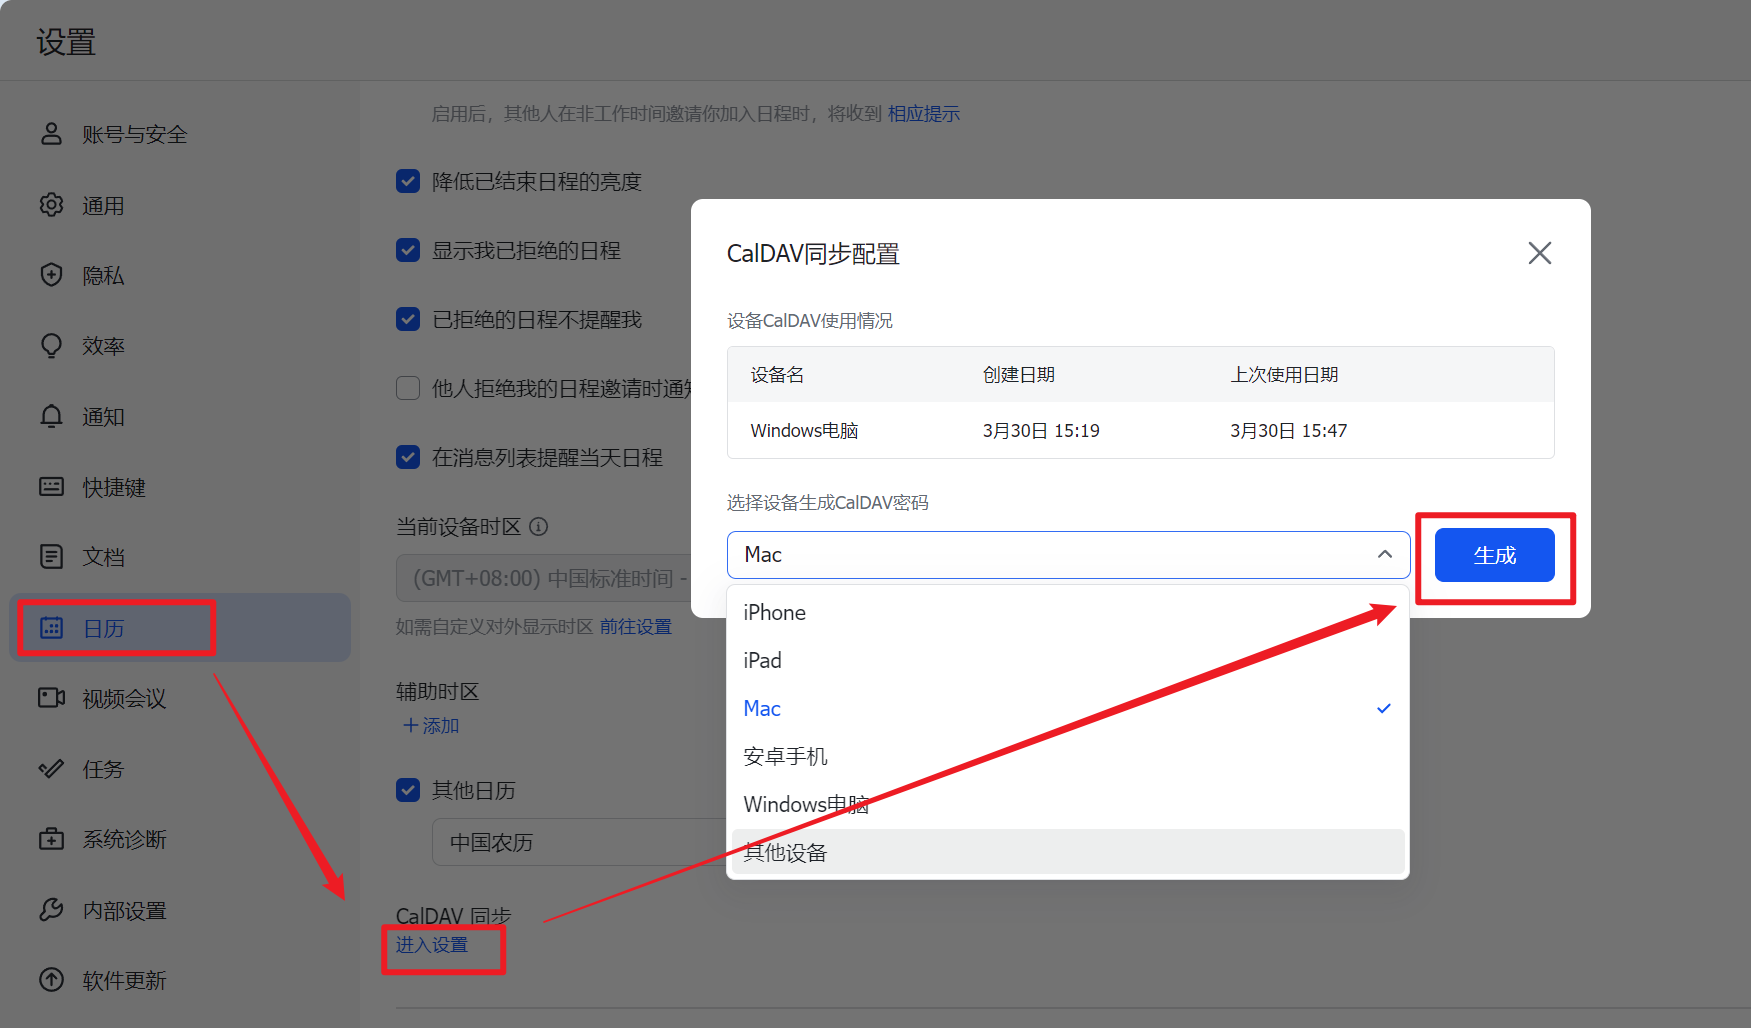1751x1028 pixels.
Task: Choose iPad from device list
Action: coord(1068,660)
